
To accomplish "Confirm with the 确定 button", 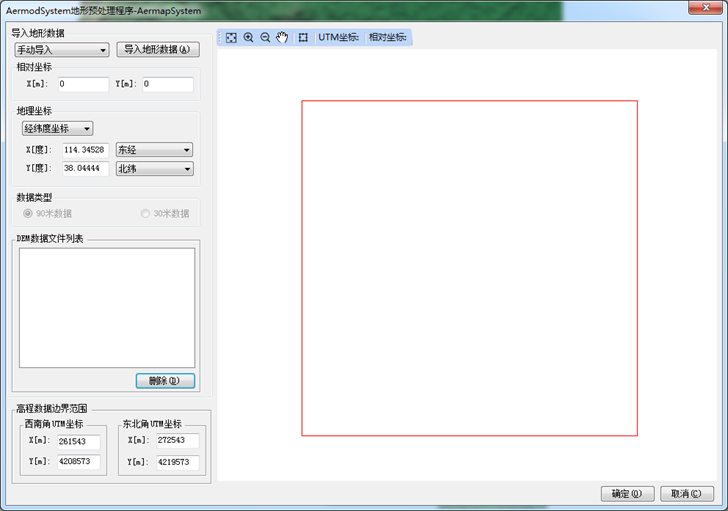I will point(627,493).
